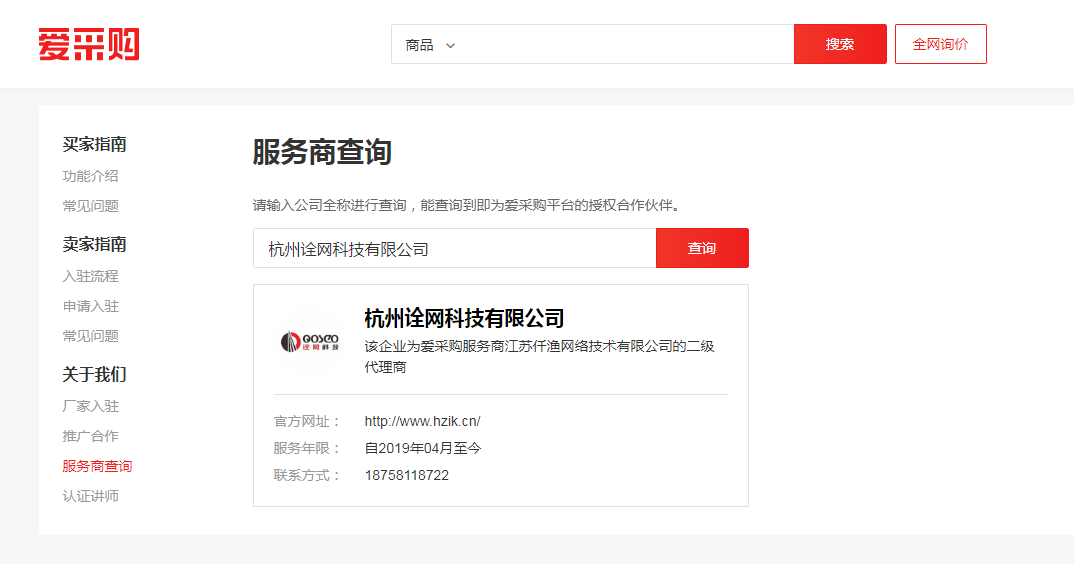Open 入驻流程 in sidebar
Image resolution: width=1074 pixels, height=564 pixels.
(x=90, y=276)
